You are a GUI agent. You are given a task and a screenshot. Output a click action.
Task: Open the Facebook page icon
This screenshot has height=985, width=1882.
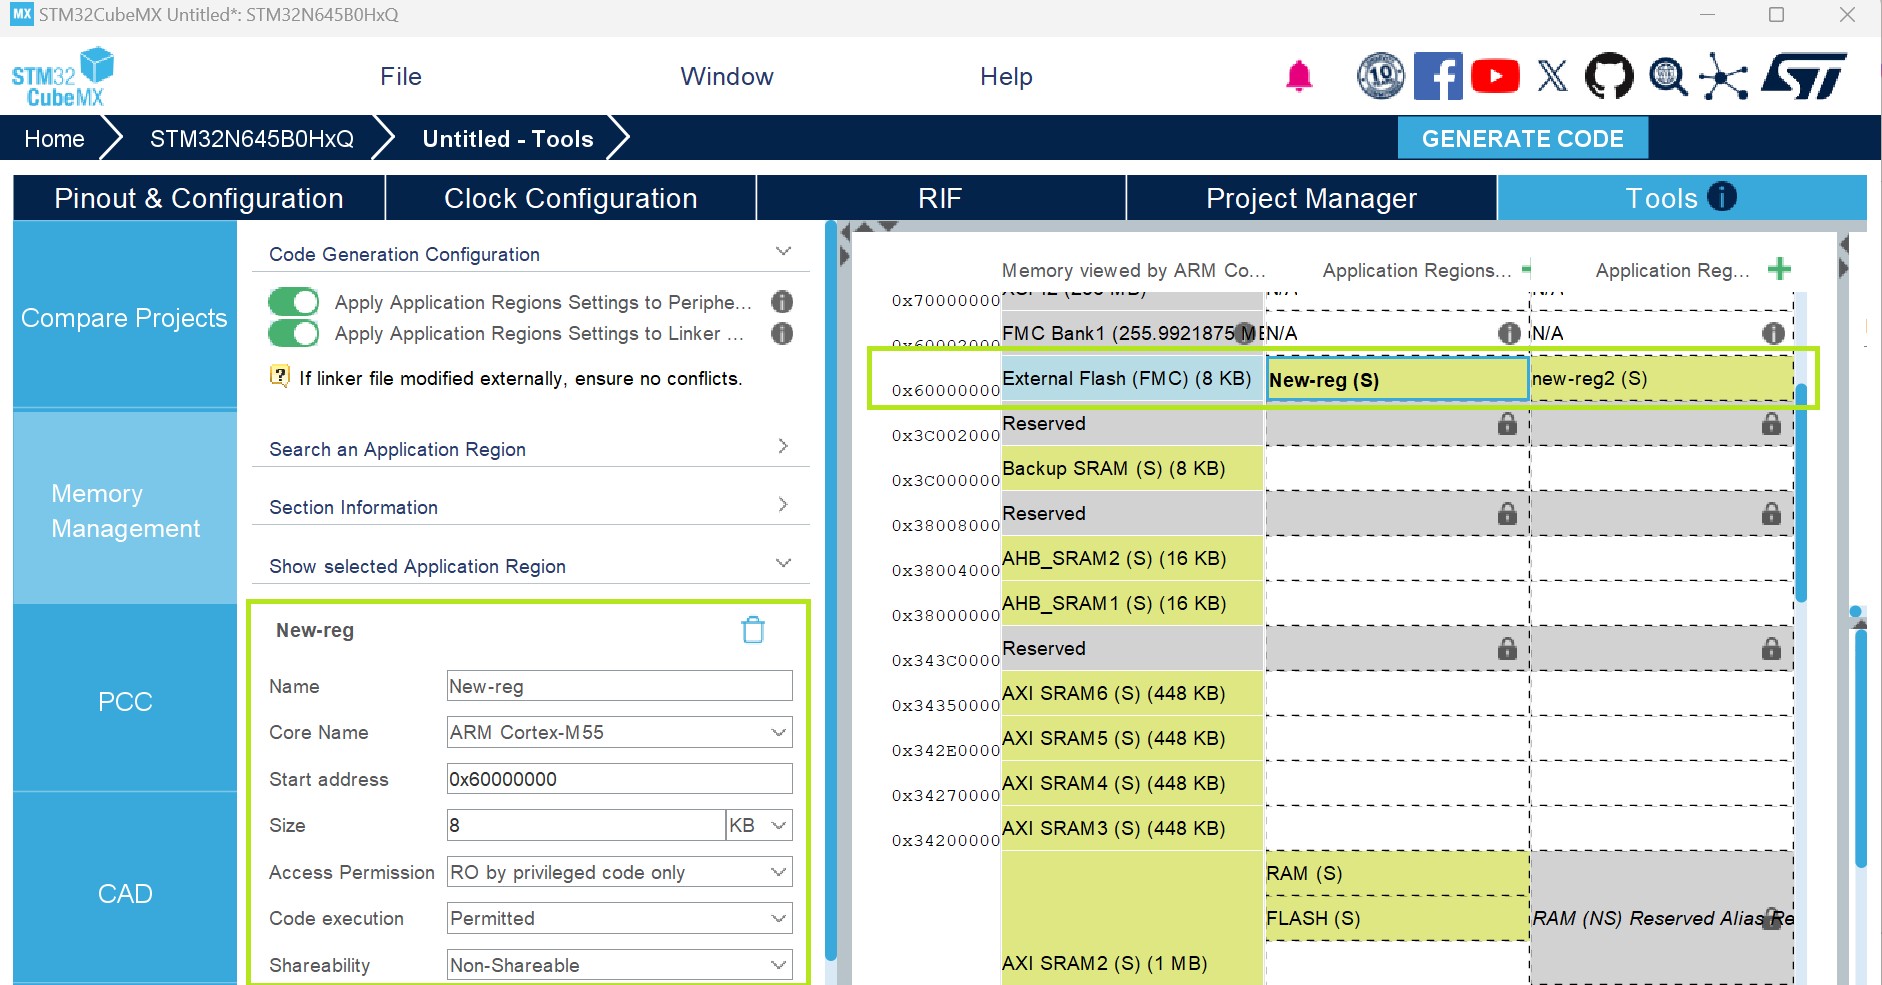(x=1438, y=76)
